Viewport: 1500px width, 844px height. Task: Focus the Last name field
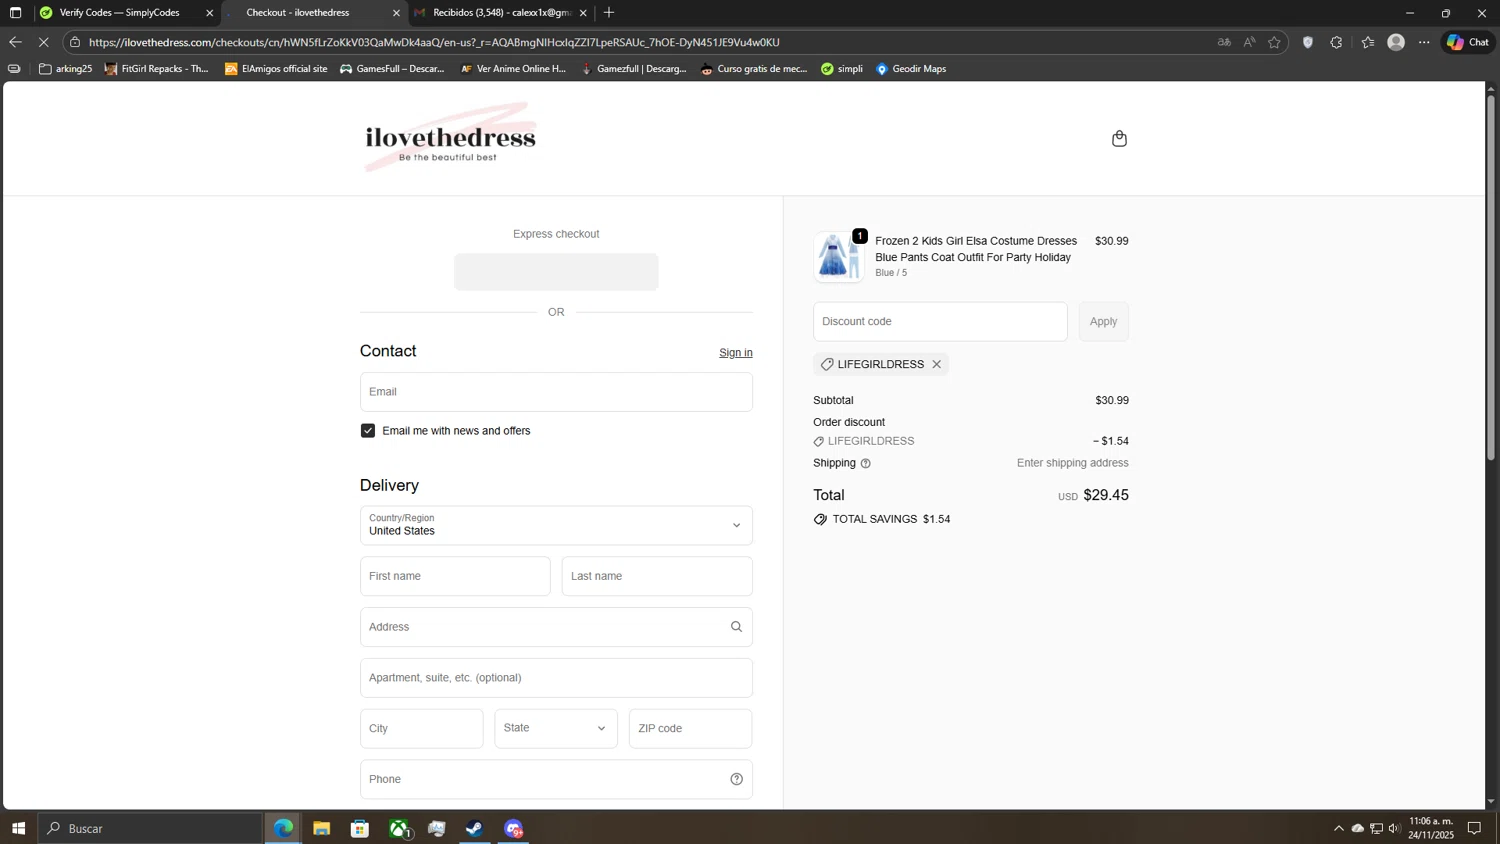pos(657,576)
